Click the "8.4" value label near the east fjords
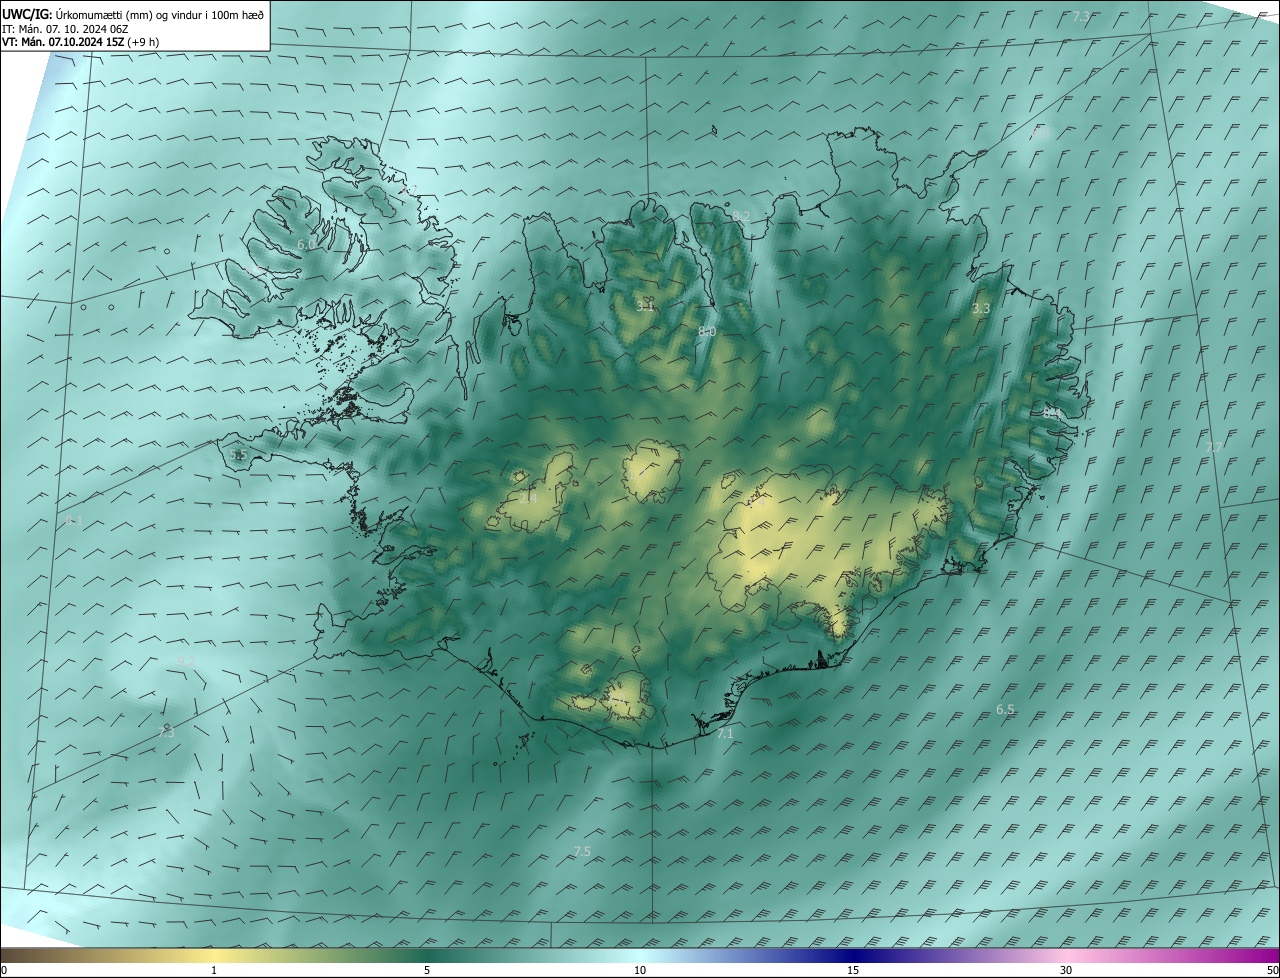 point(1051,412)
